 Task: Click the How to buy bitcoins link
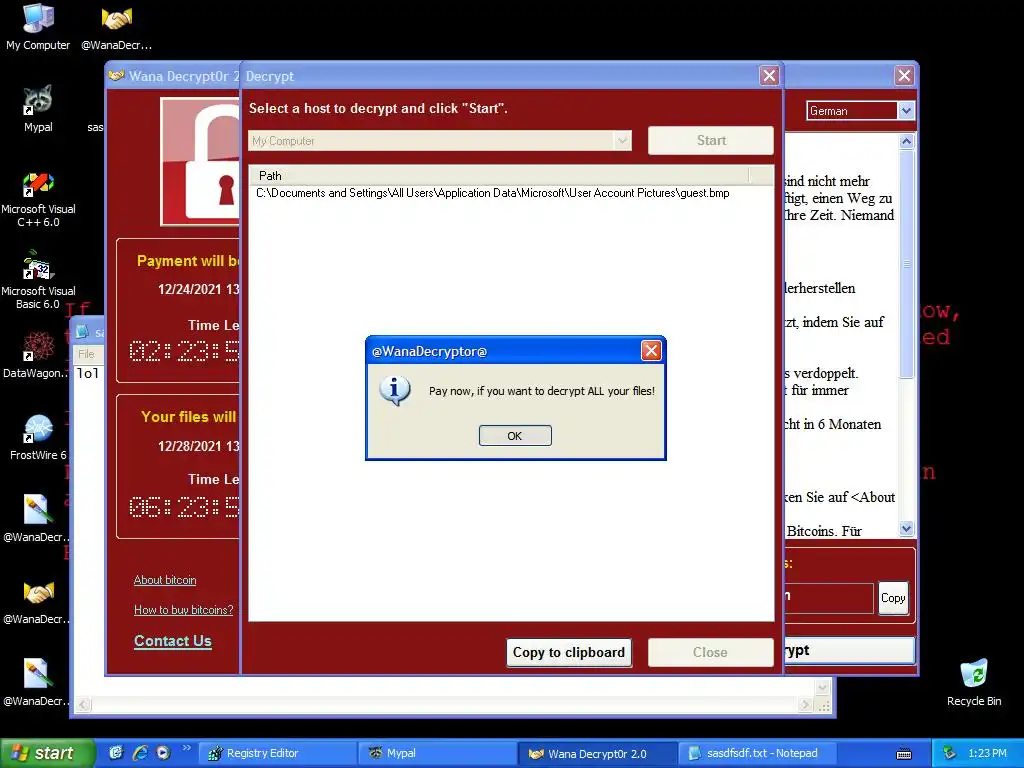coord(184,610)
